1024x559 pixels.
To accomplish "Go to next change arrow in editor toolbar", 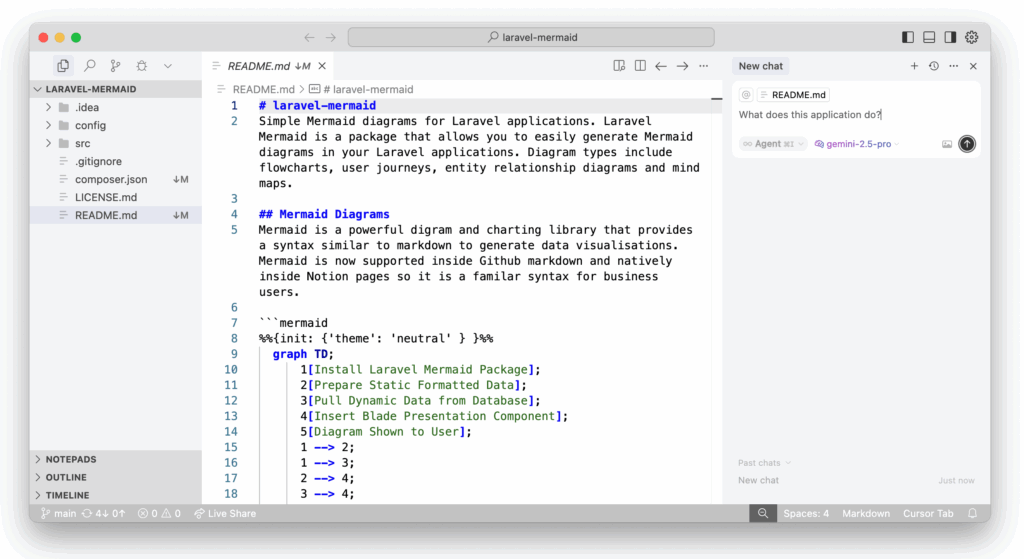I will coord(682,66).
